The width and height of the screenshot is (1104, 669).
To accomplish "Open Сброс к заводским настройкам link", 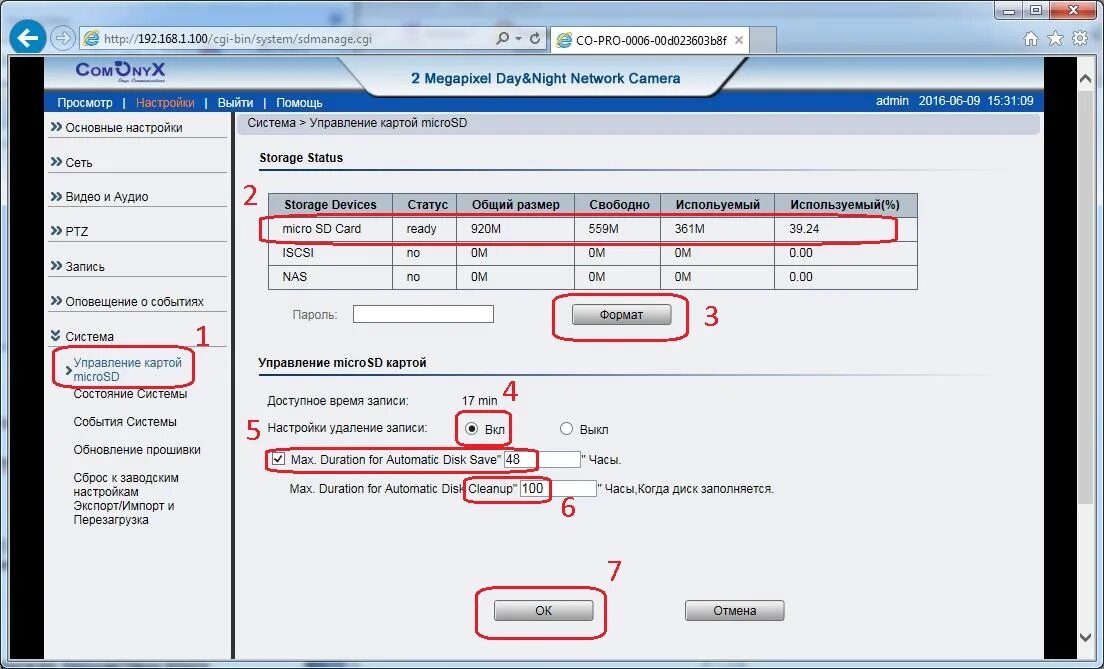I will pos(126,484).
